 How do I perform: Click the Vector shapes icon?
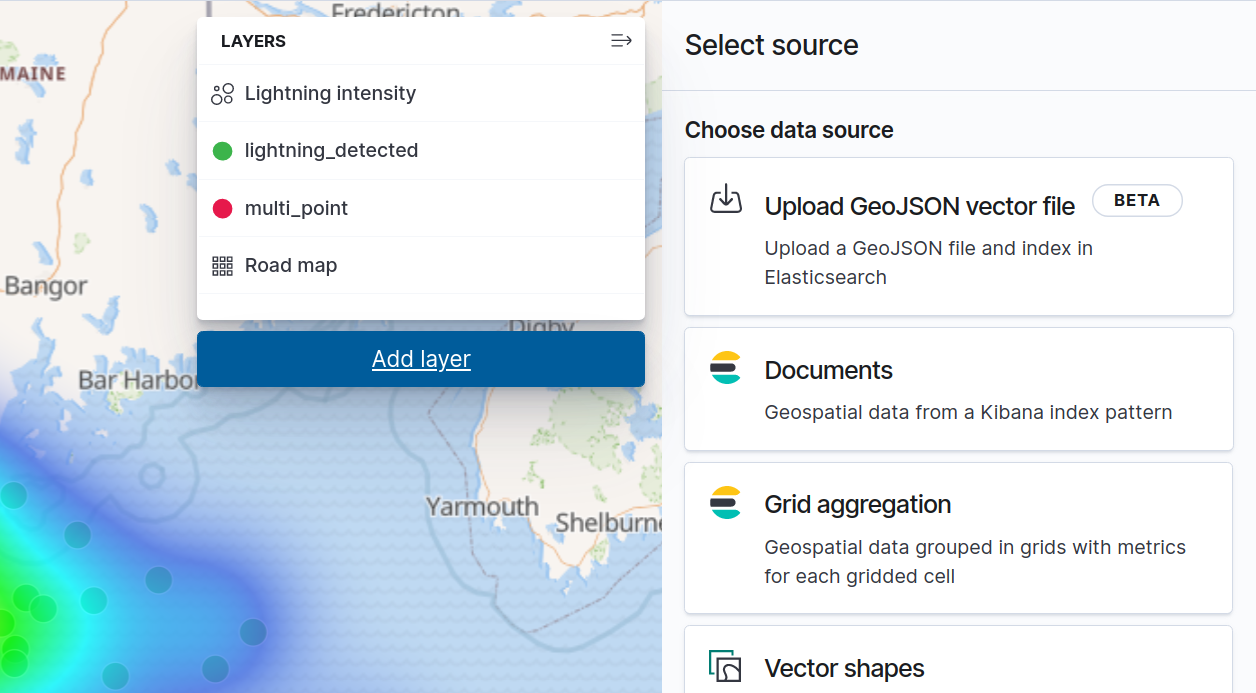coord(725,666)
